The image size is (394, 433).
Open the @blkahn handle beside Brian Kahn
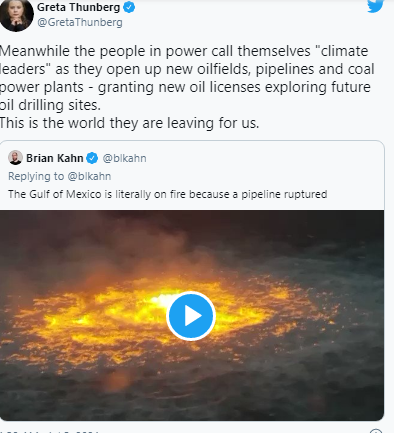tap(124, 158)
